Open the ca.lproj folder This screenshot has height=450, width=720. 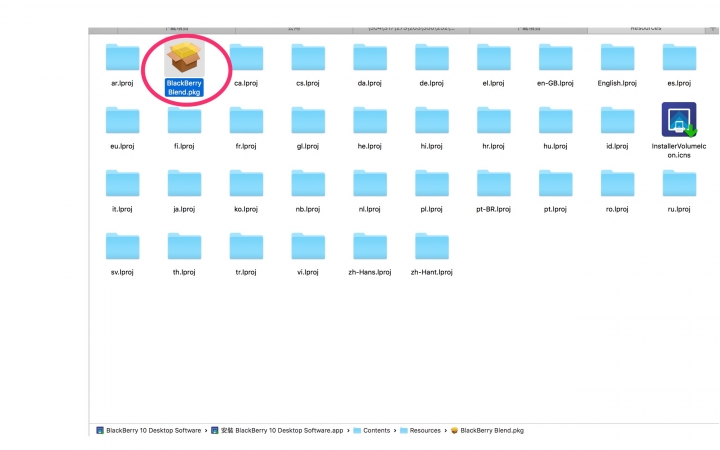(246, 57)
